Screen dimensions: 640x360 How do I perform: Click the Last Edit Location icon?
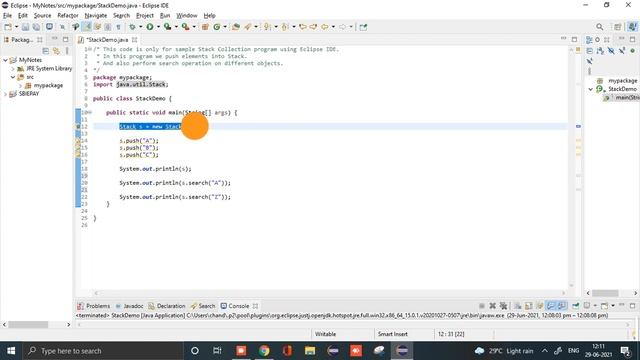coord(303,27)
